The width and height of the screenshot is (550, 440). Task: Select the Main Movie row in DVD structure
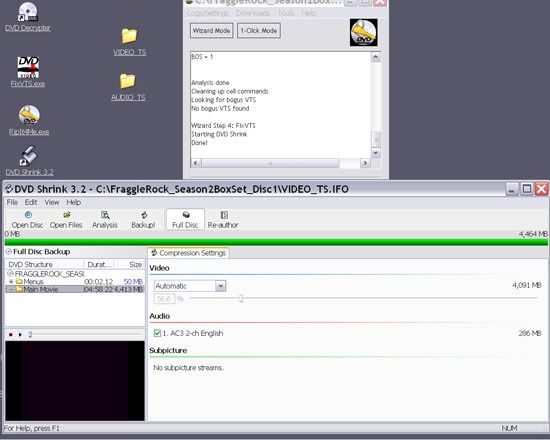(75, 289)
